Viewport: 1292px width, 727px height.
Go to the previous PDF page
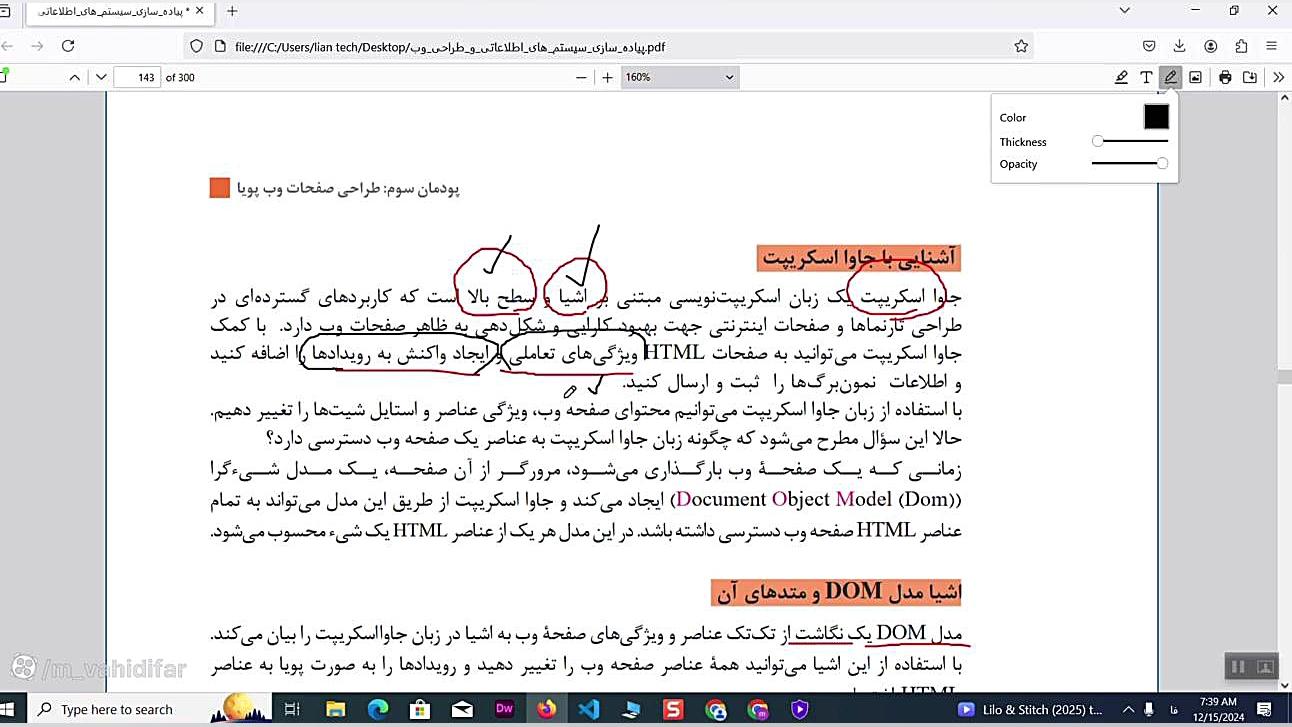pos(74,77)
